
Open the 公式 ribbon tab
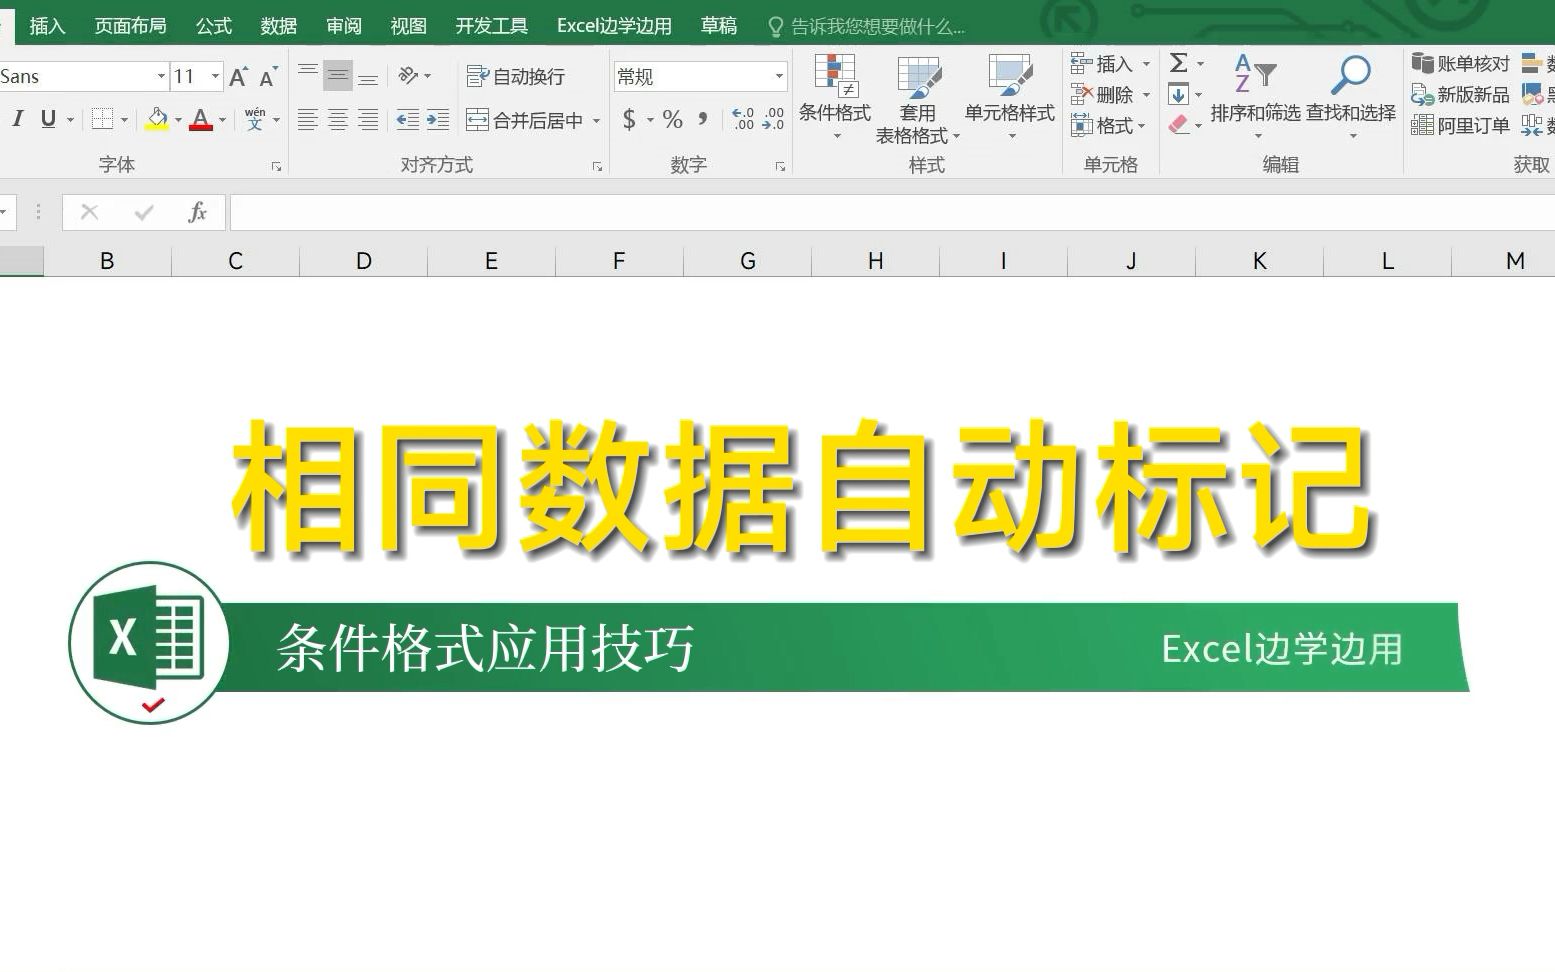(214, 26)
